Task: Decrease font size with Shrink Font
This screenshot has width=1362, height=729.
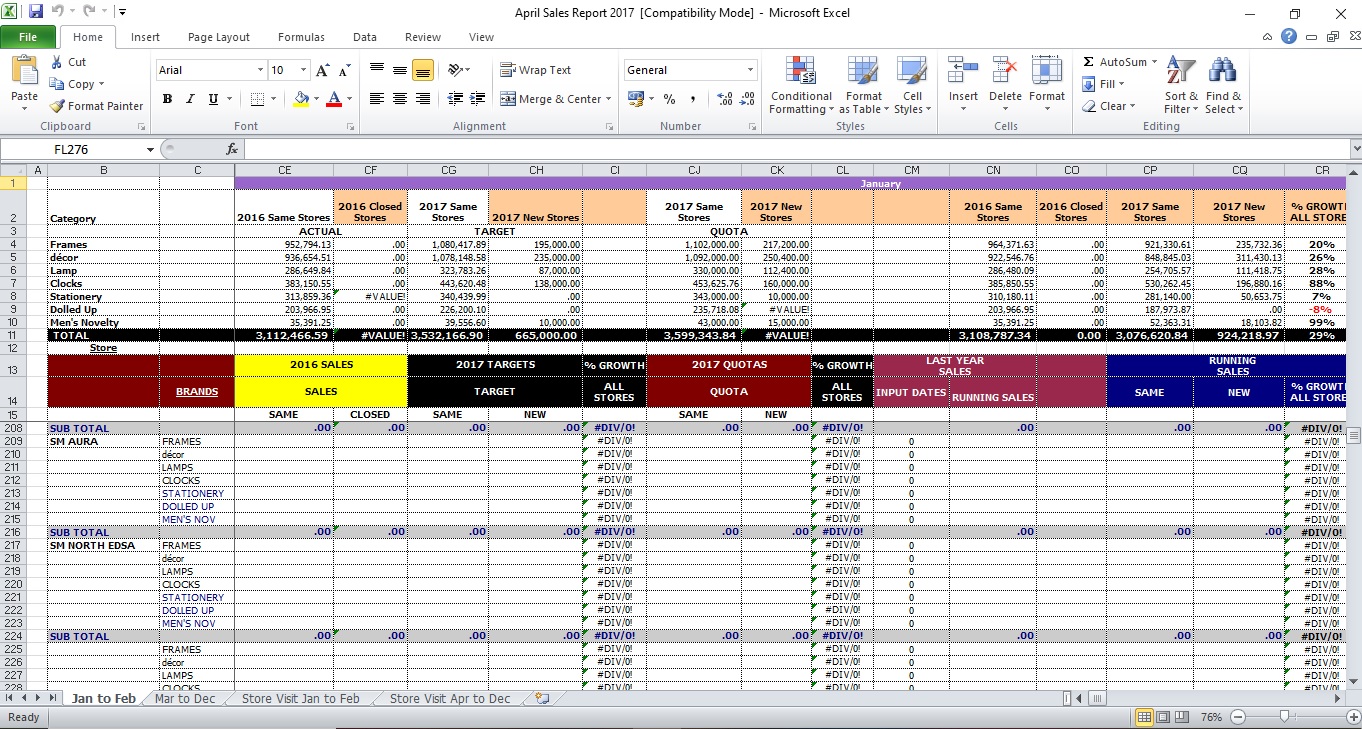Action: click(344, 71)
